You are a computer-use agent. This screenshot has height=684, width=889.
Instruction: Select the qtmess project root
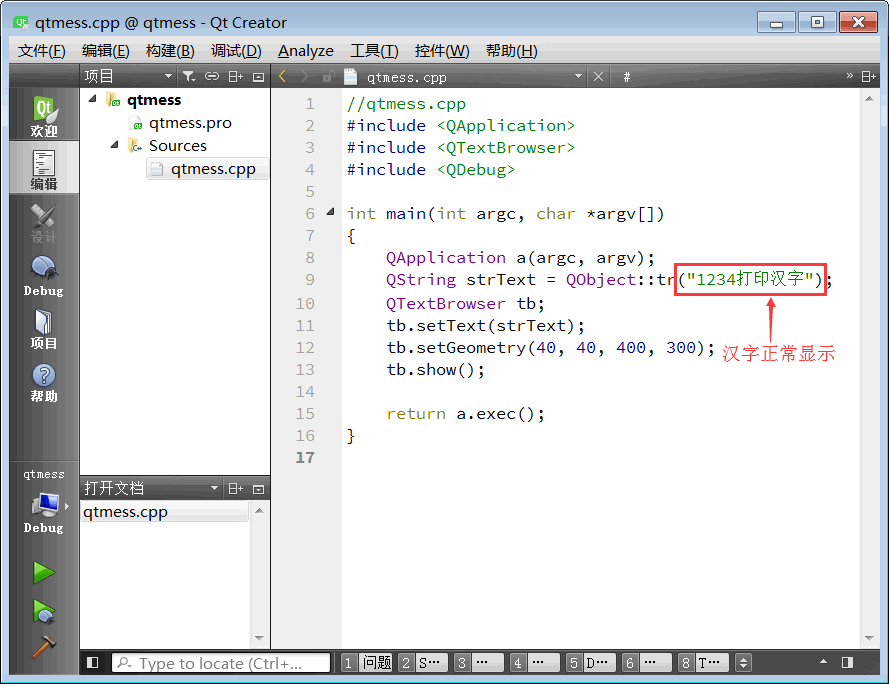click(x=154, y=100)
